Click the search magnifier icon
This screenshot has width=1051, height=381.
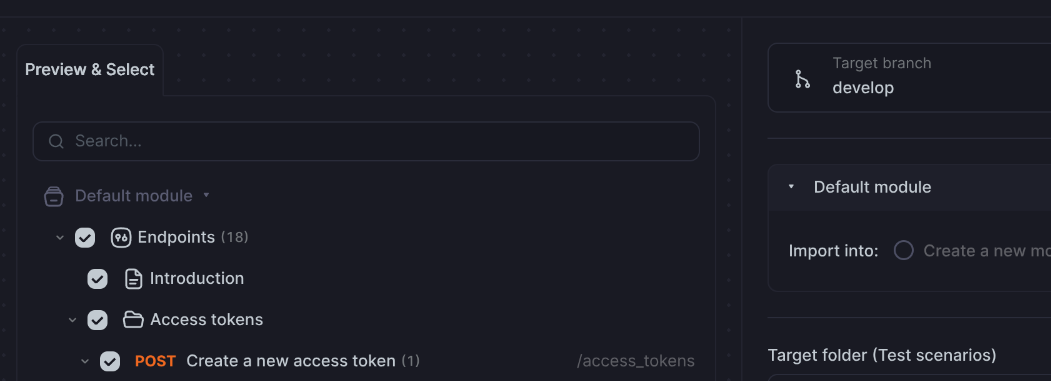tap(56, 141)
